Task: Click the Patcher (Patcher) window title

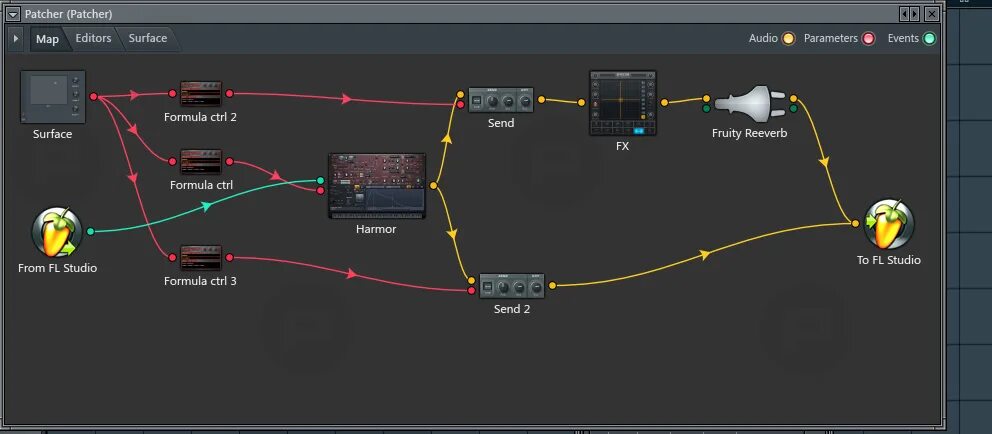Action: [x=68, y=14]
